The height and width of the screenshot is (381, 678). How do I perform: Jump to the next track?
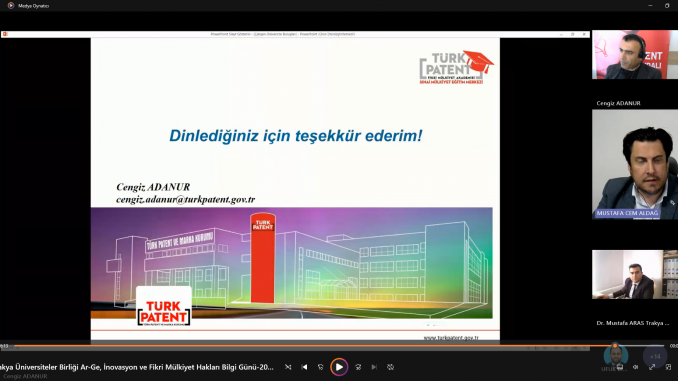(374, 367)
